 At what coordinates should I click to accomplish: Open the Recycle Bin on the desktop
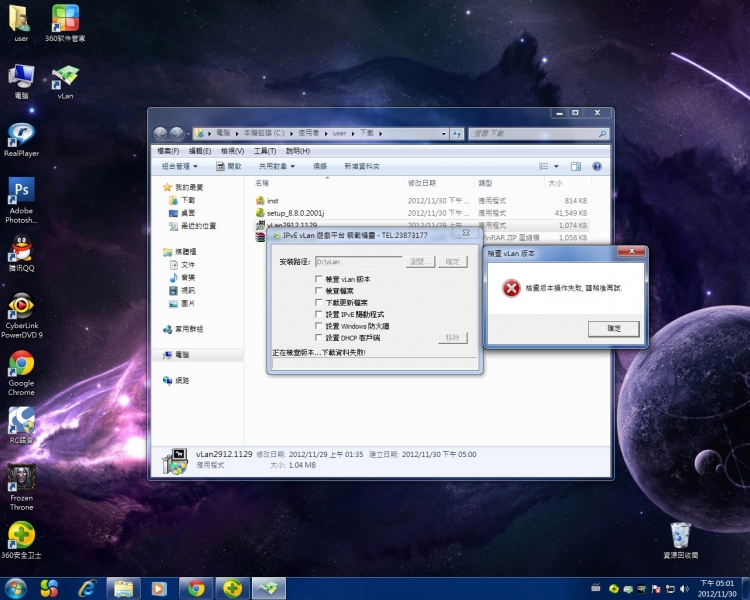680,535
